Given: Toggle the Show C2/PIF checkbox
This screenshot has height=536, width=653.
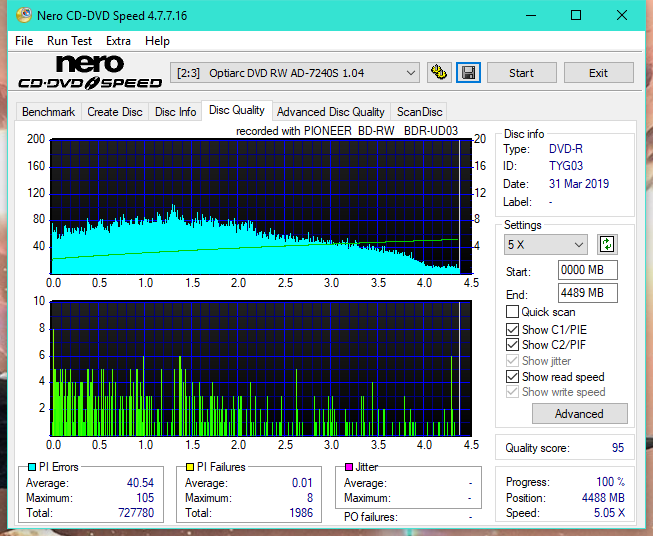Looking at the screenshot, I should point(513,345).
